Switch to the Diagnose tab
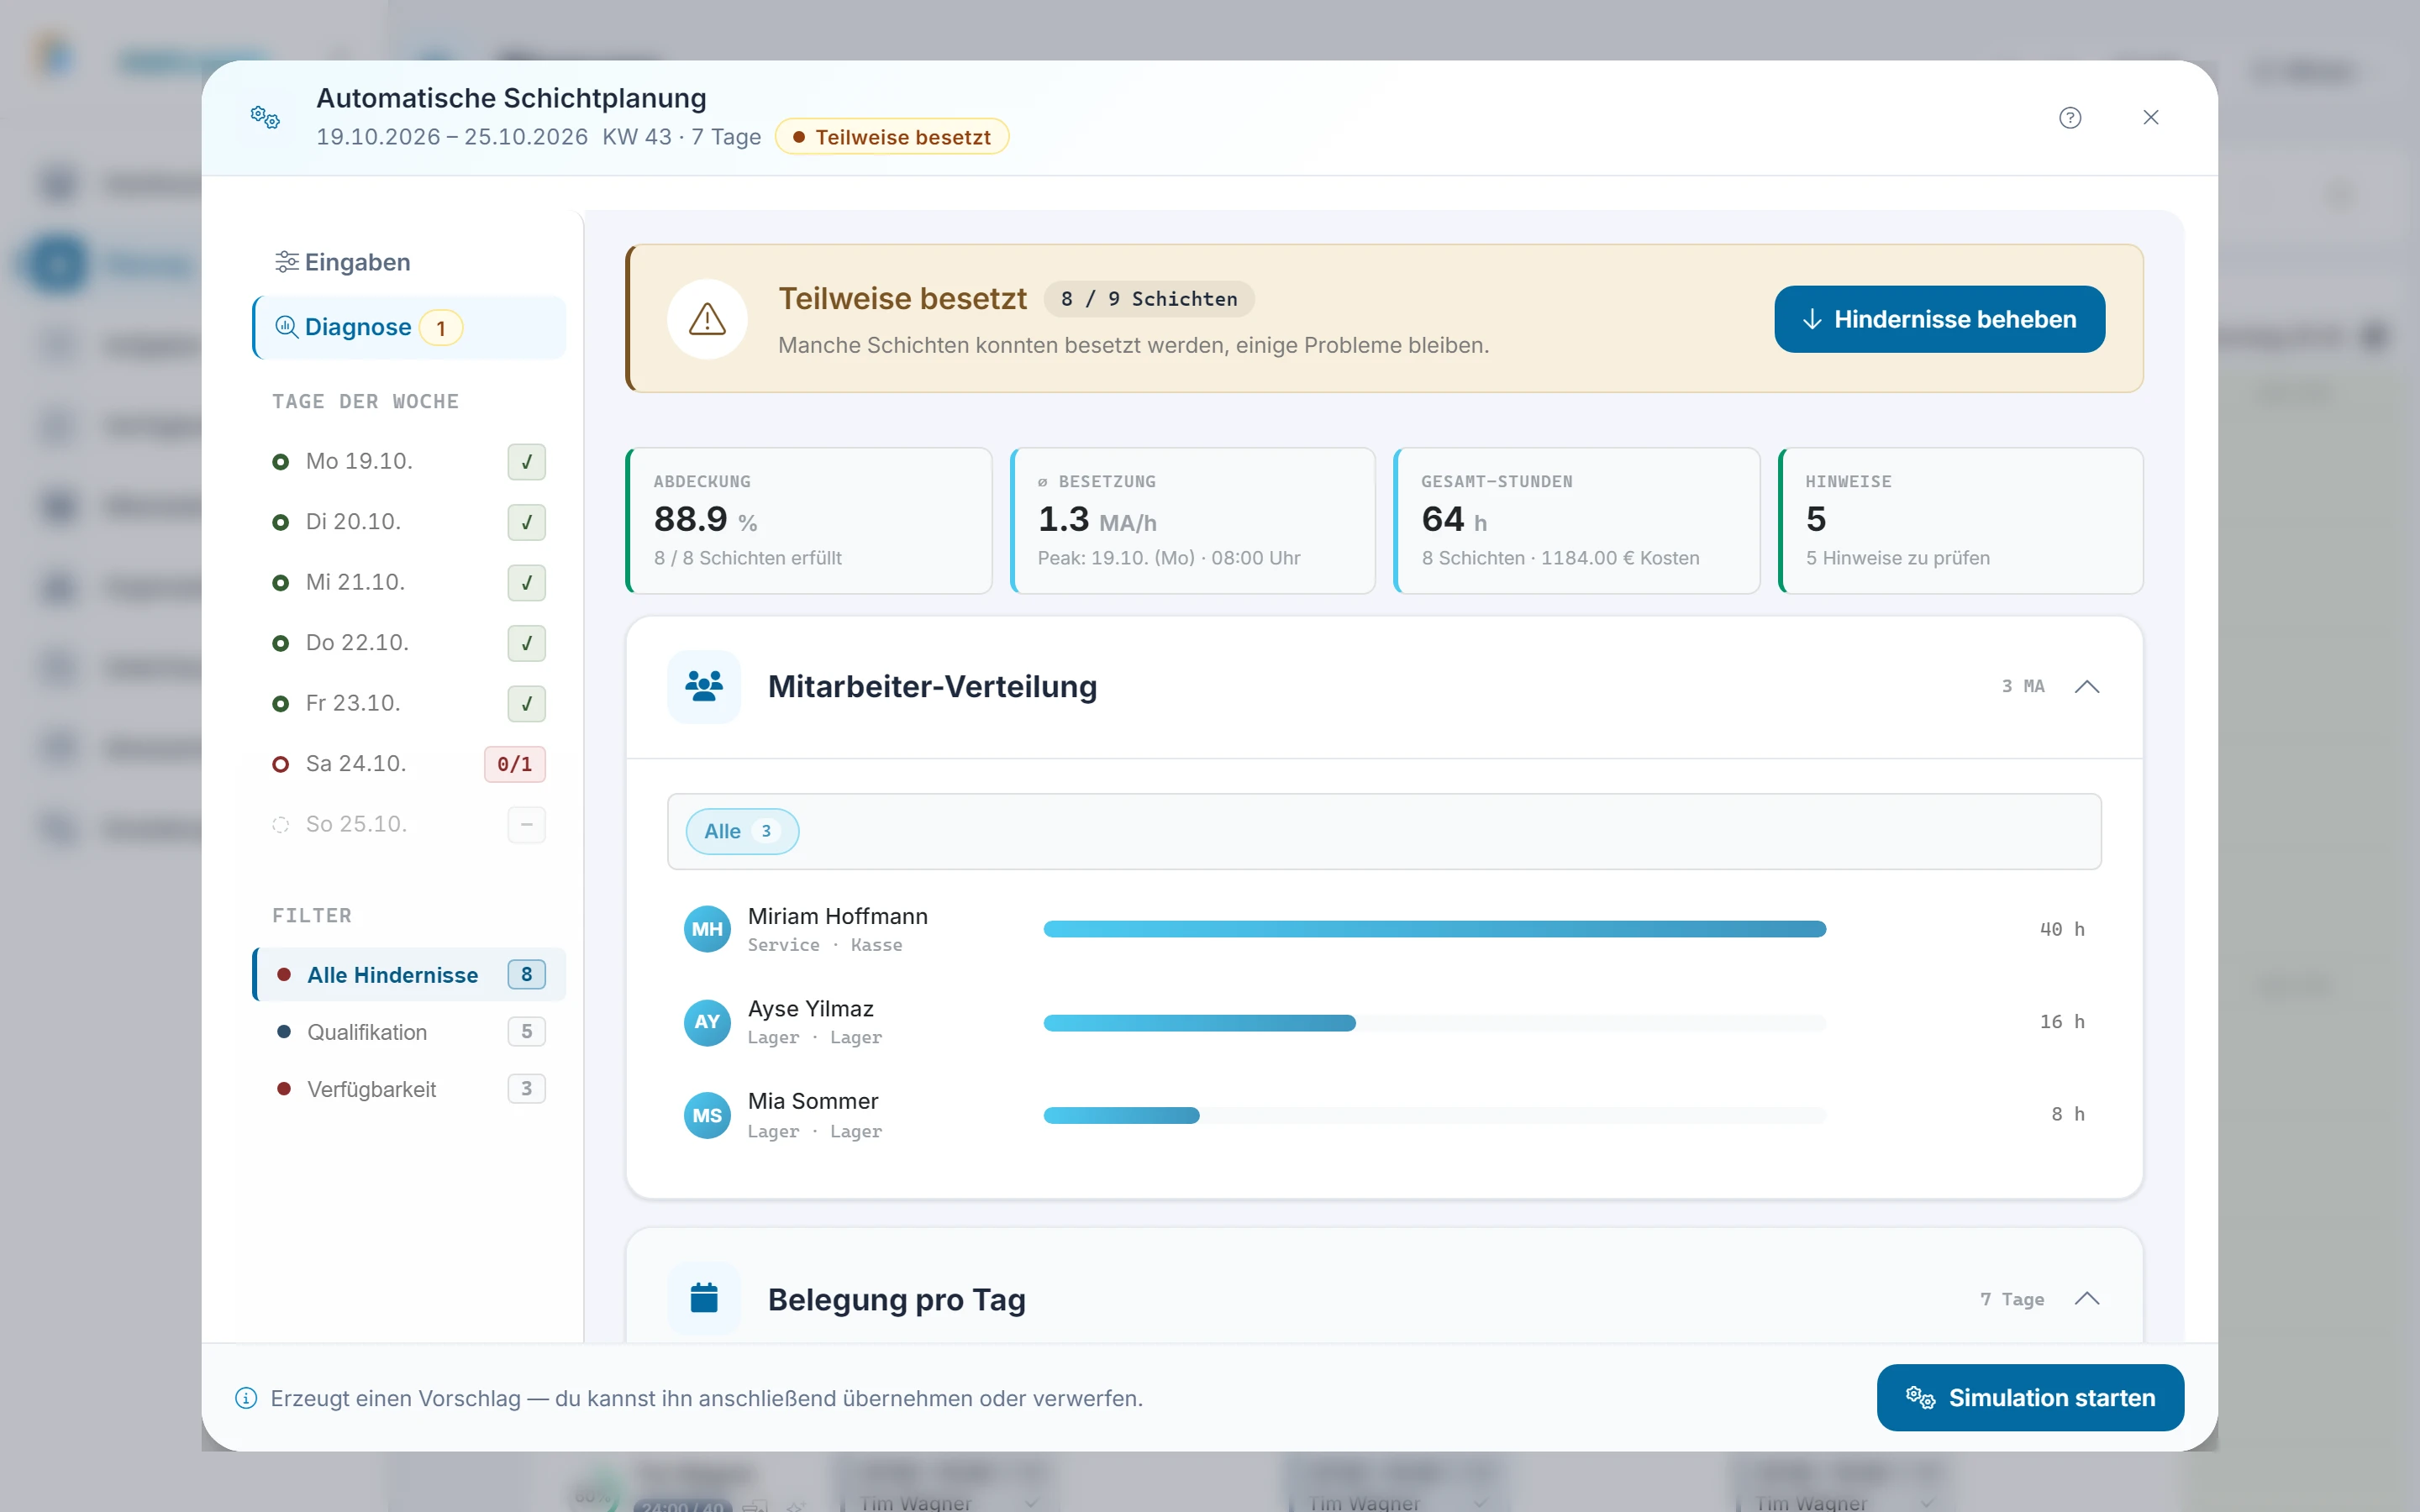Screen dimensions: 2420x1512 [409, 327]
